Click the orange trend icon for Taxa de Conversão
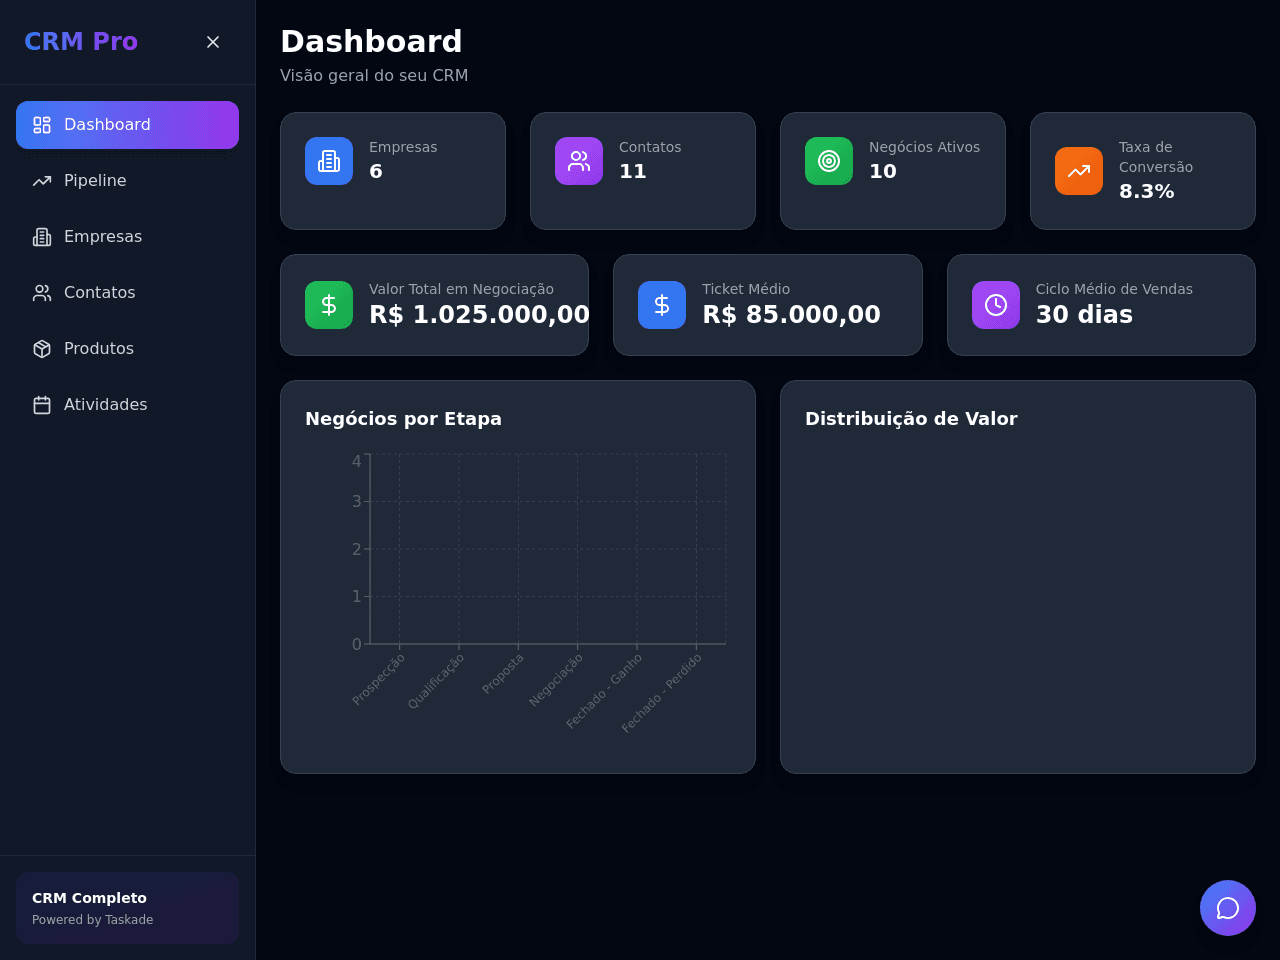Screen dimensions: 1280x960 (x=1079, y=171)
